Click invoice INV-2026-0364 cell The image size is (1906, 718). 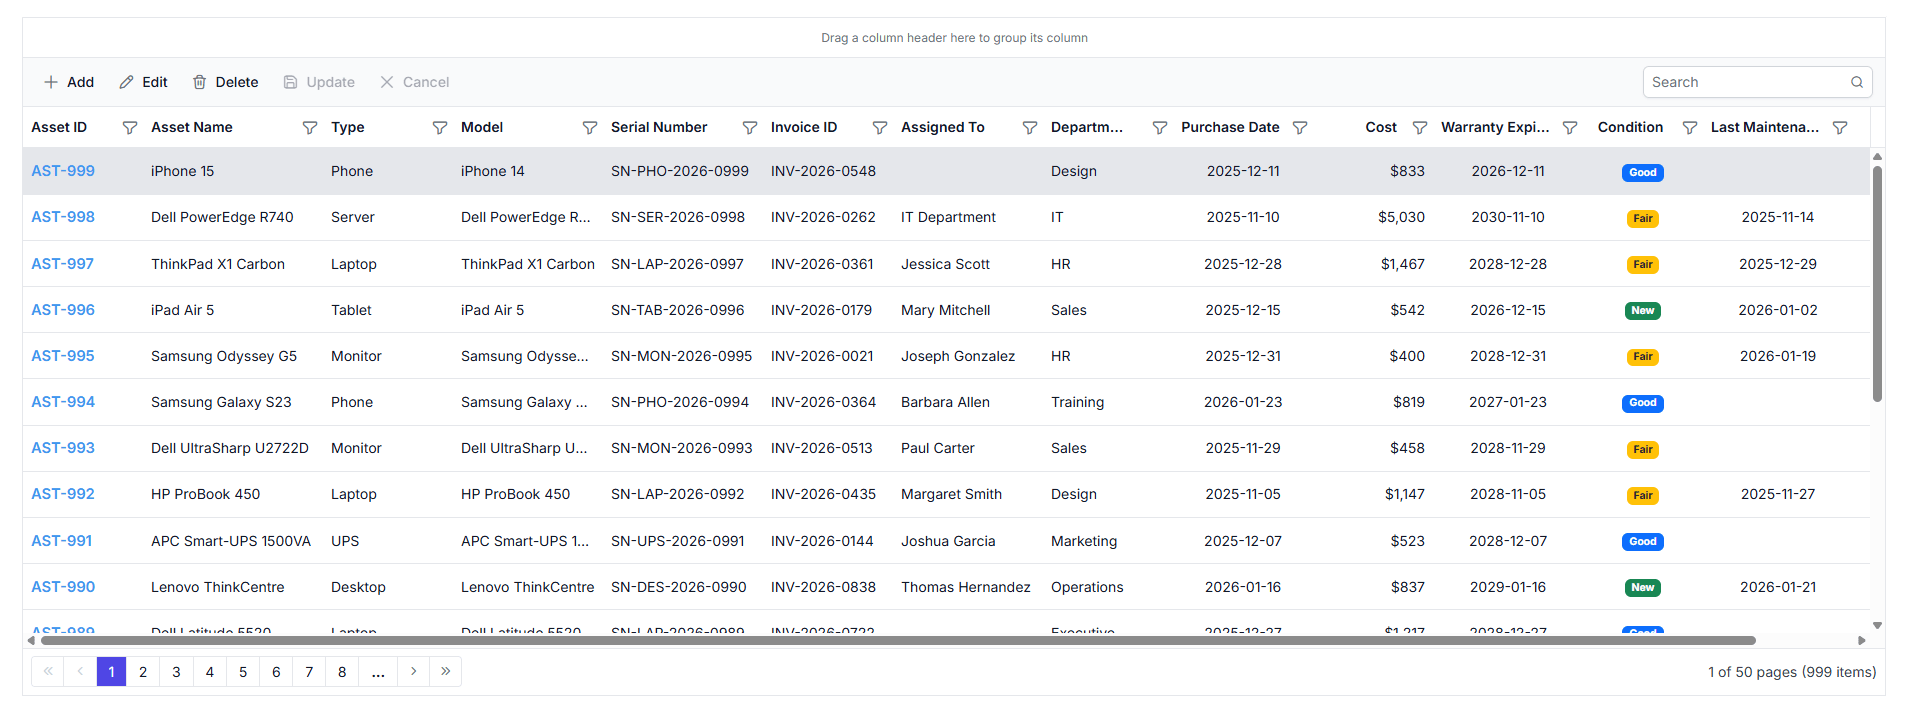(823, 402)
